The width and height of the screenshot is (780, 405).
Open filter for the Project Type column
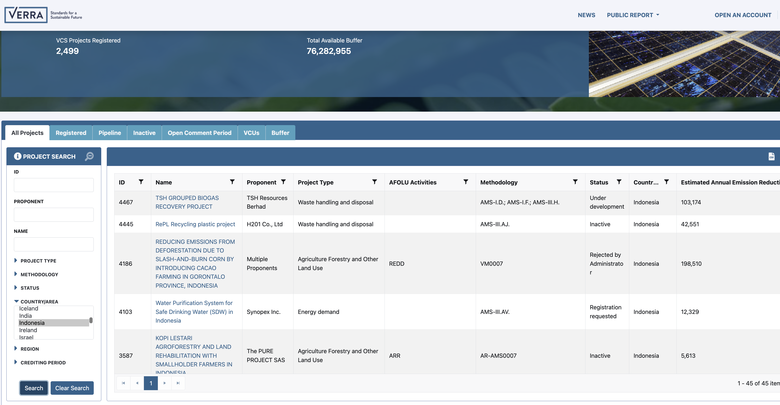[374, 182]
